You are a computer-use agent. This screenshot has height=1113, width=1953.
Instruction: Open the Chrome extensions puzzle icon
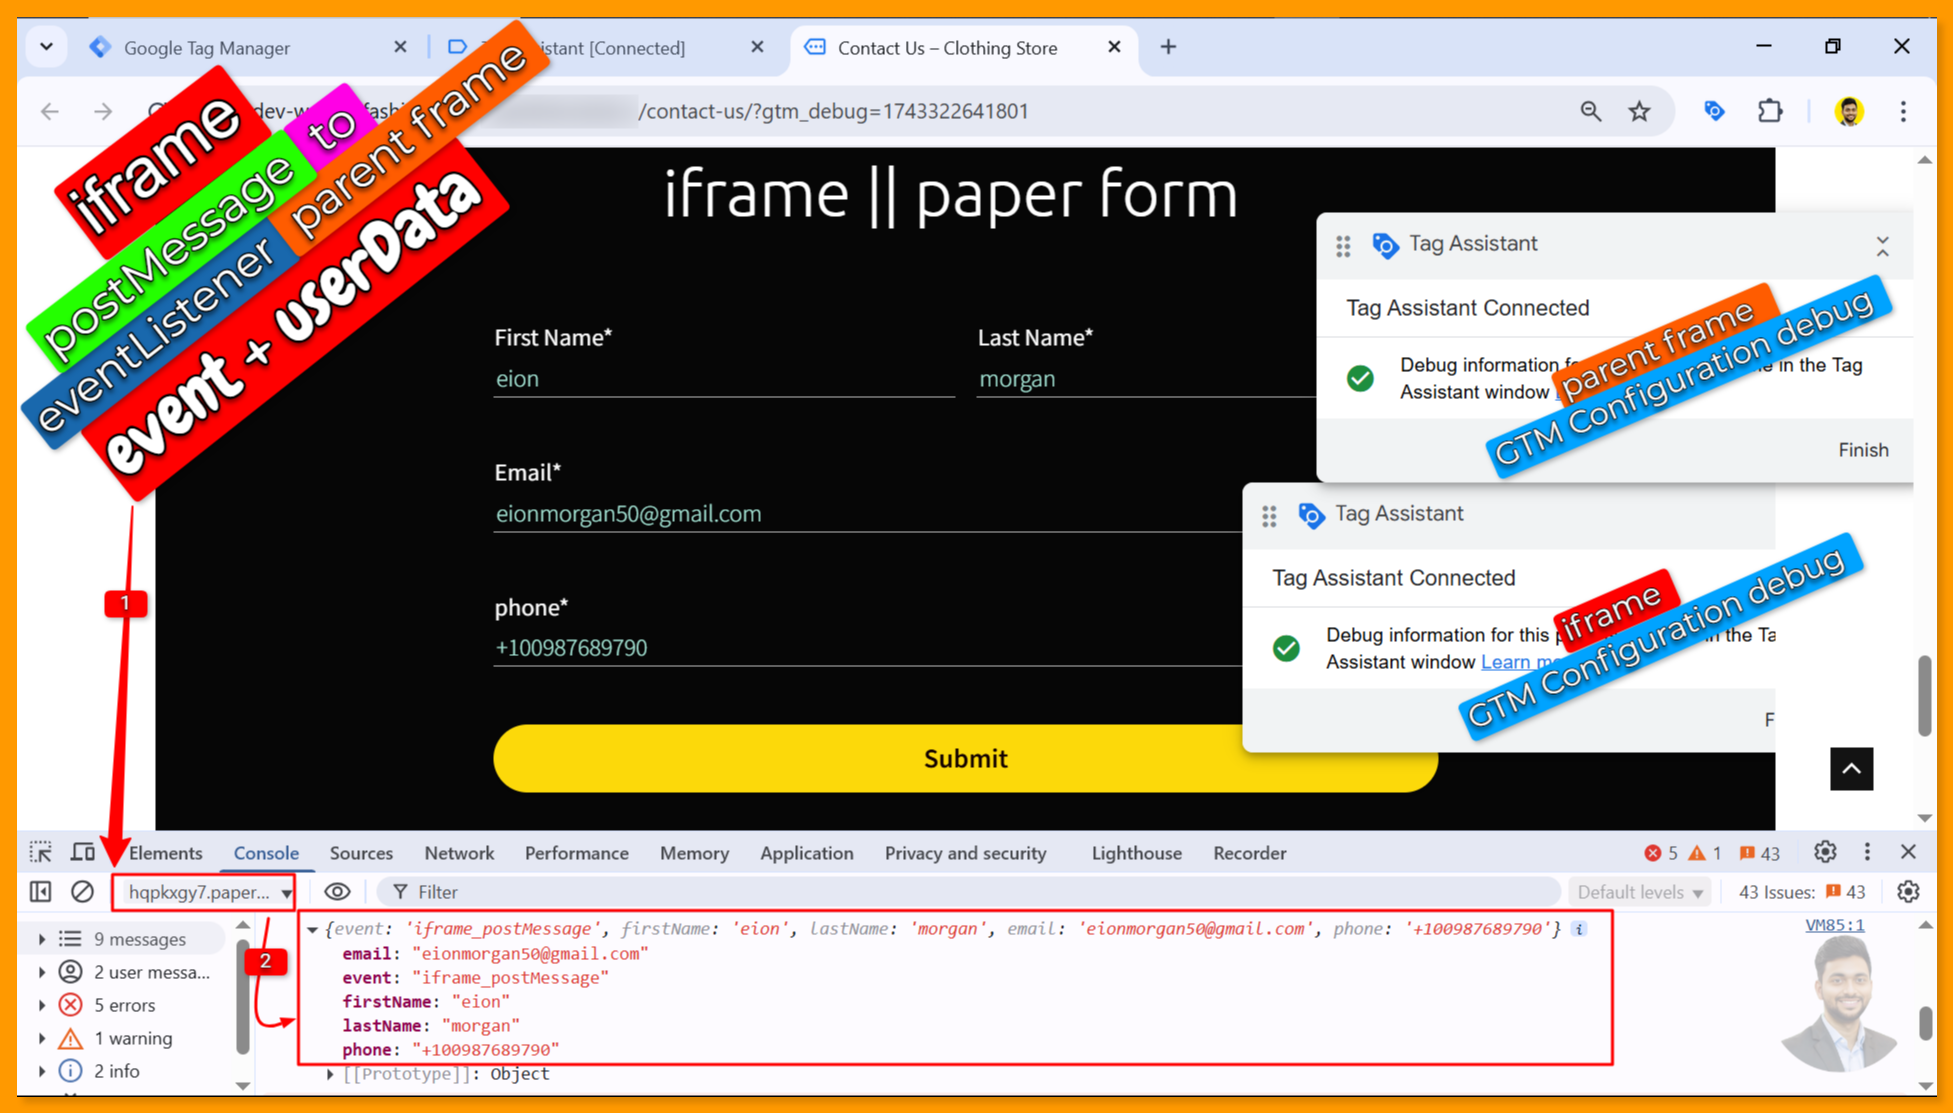pyautogui.click(x=1770, y=111)
